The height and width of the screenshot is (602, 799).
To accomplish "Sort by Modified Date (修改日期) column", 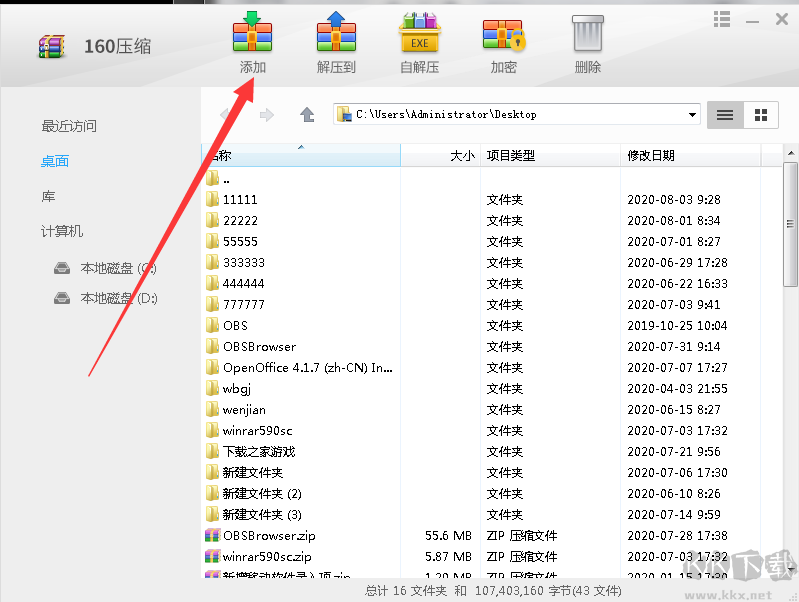I will point(690,155).
